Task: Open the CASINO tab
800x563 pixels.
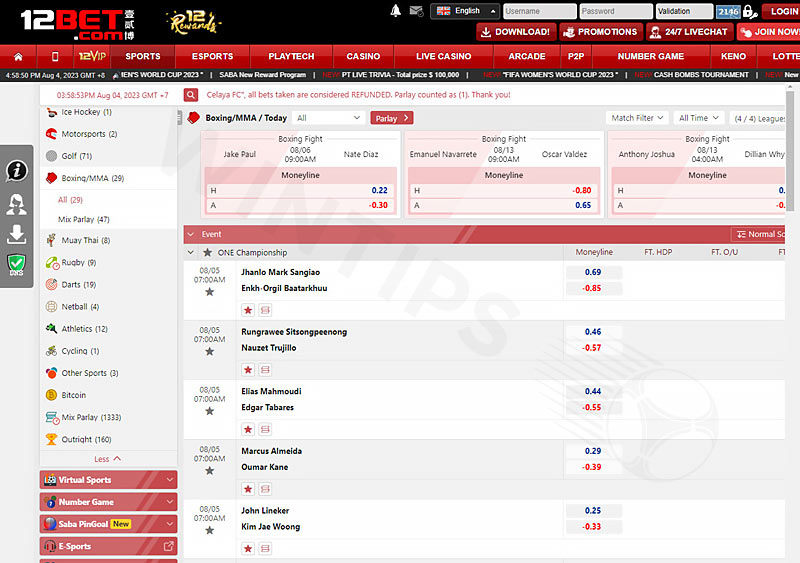Action: 363,56
